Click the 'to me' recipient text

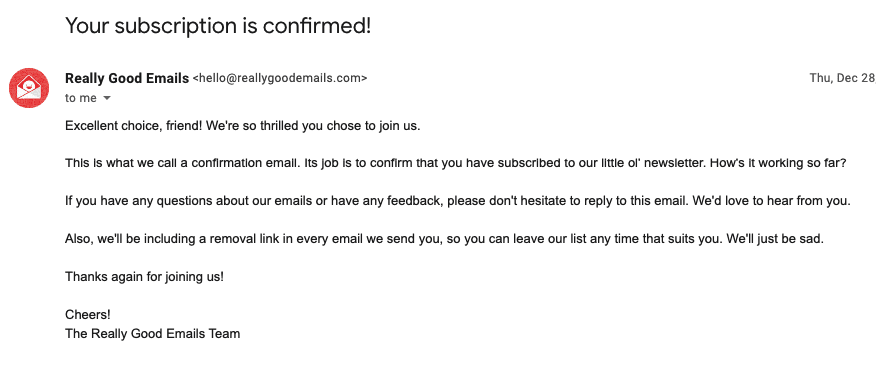tap(81, 98)
